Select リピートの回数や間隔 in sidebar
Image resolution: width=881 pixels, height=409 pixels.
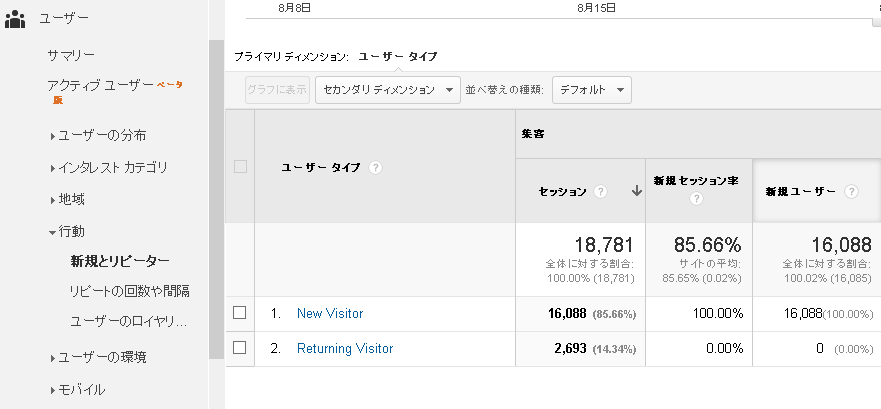pyautogui.click(x=130, y=291)
